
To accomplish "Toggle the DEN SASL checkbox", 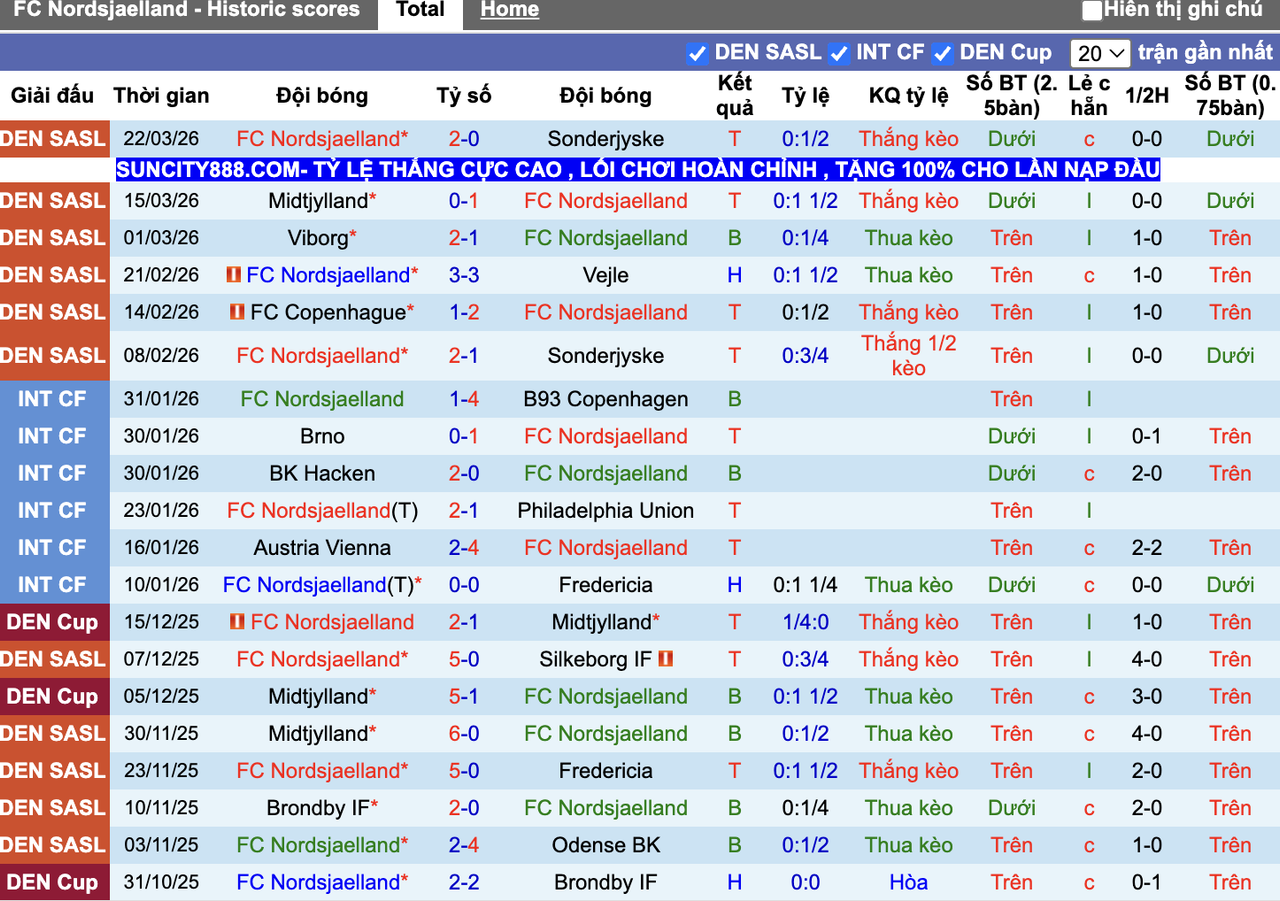I will click(x=698, y=53).
